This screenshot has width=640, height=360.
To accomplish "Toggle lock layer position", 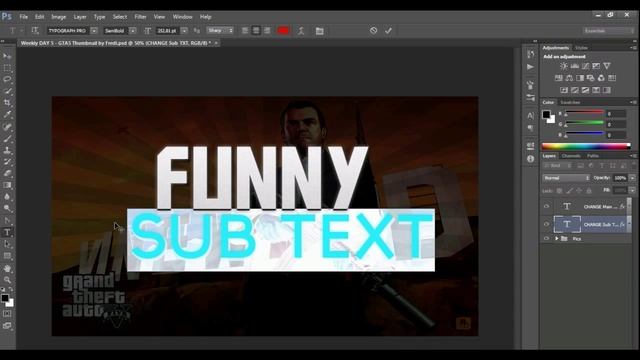I will click(x=579, y=191).
